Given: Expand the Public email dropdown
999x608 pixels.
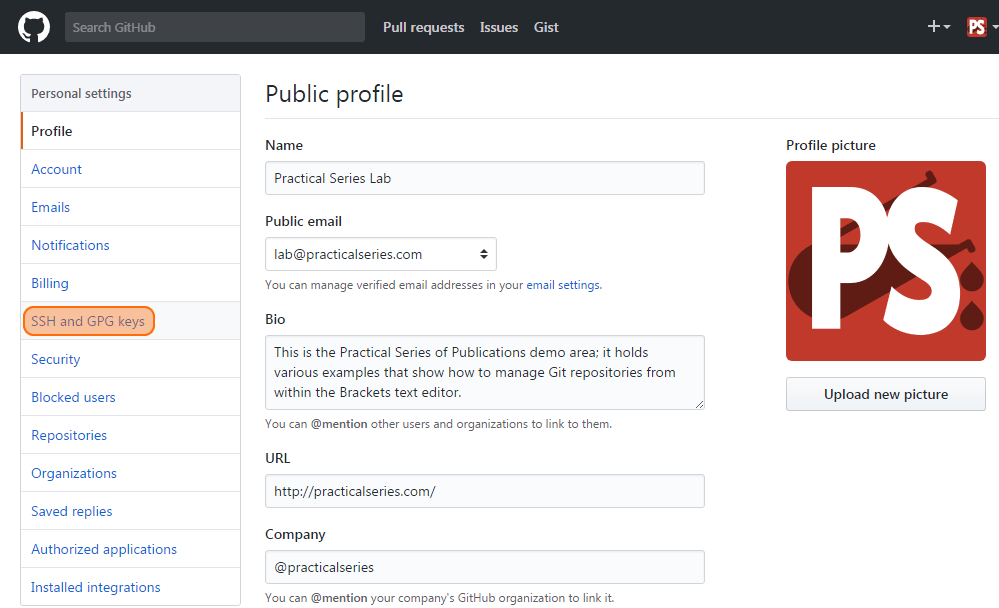Looking at the screenshot, I should [x=381, y=254].
